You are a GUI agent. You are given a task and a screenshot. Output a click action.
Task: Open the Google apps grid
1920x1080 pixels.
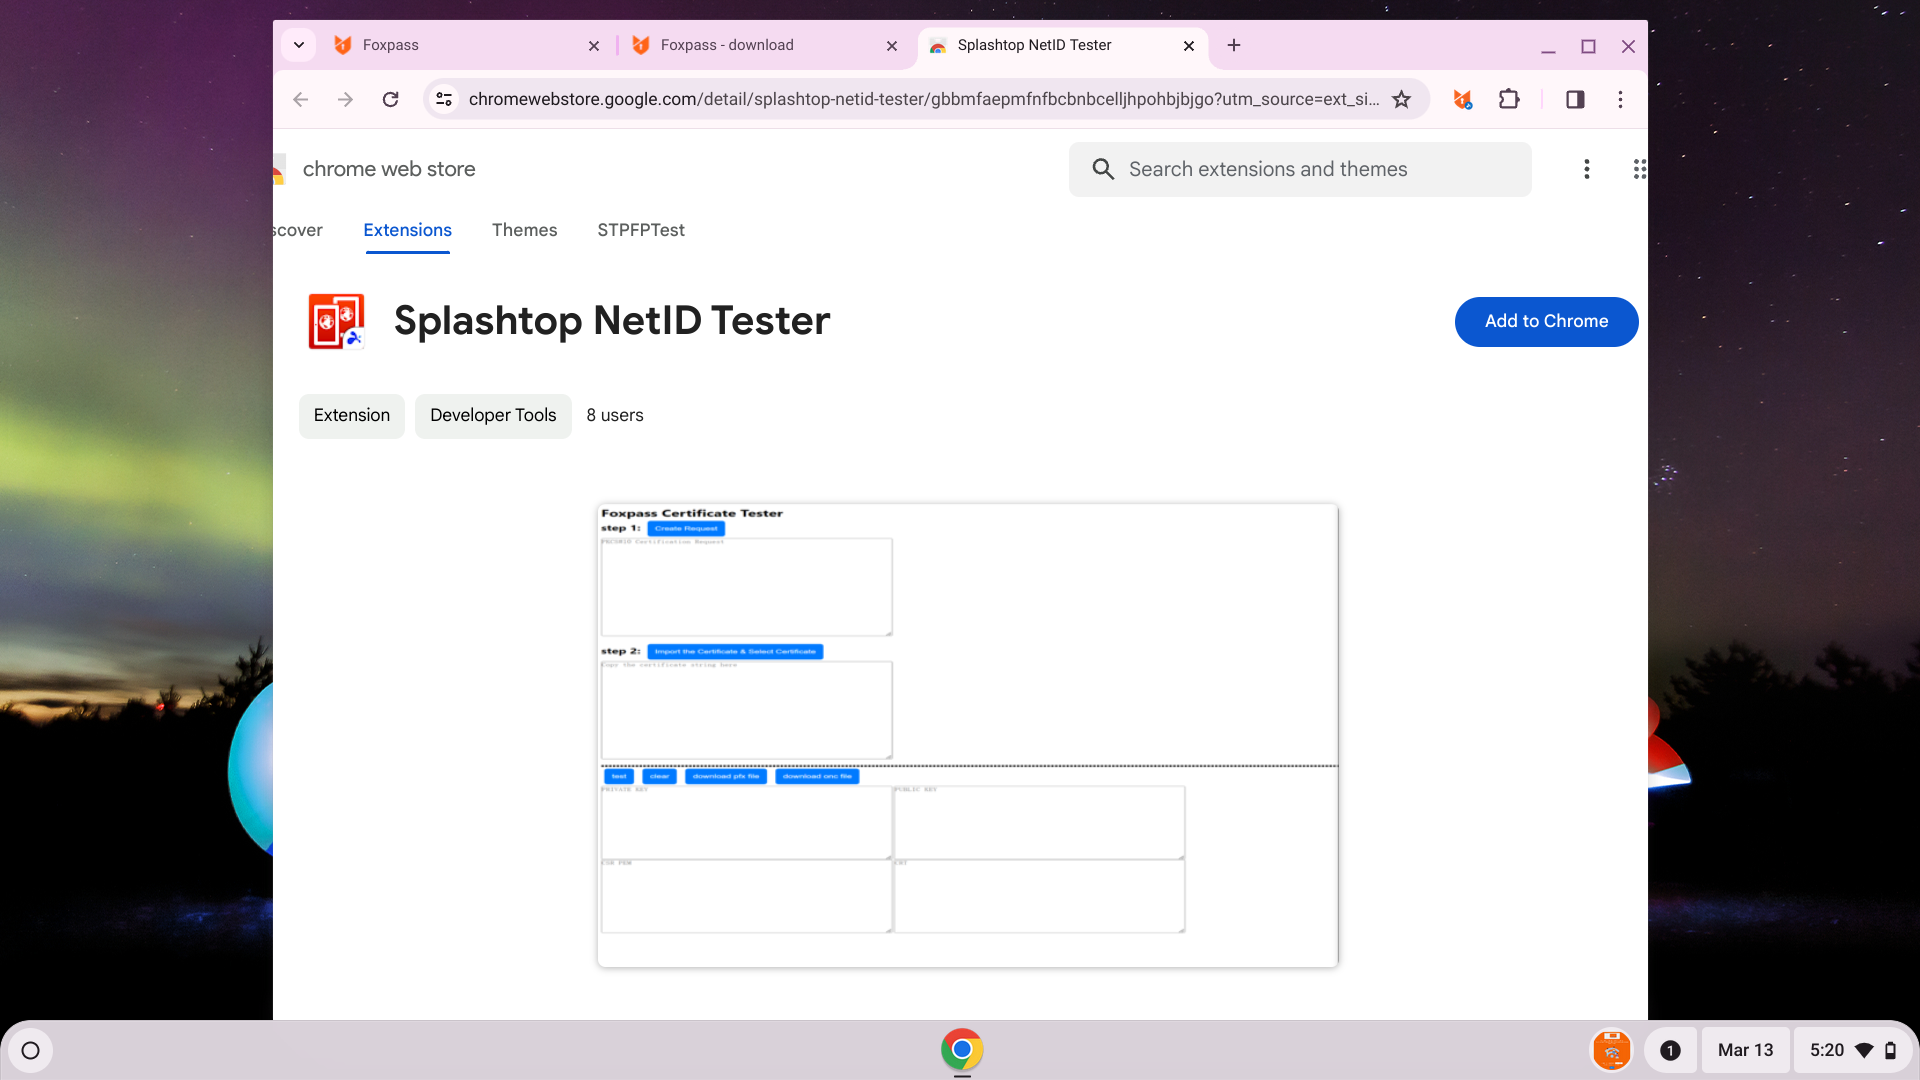point(1639,169)
